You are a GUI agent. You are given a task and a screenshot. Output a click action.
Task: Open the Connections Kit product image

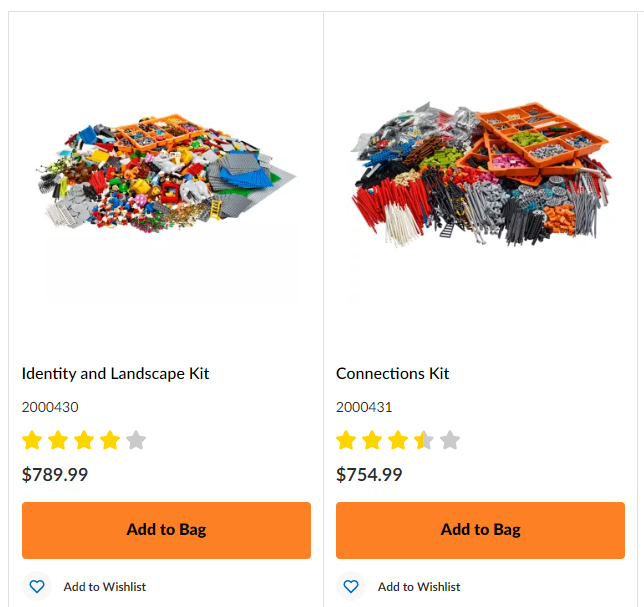(480, 173)
